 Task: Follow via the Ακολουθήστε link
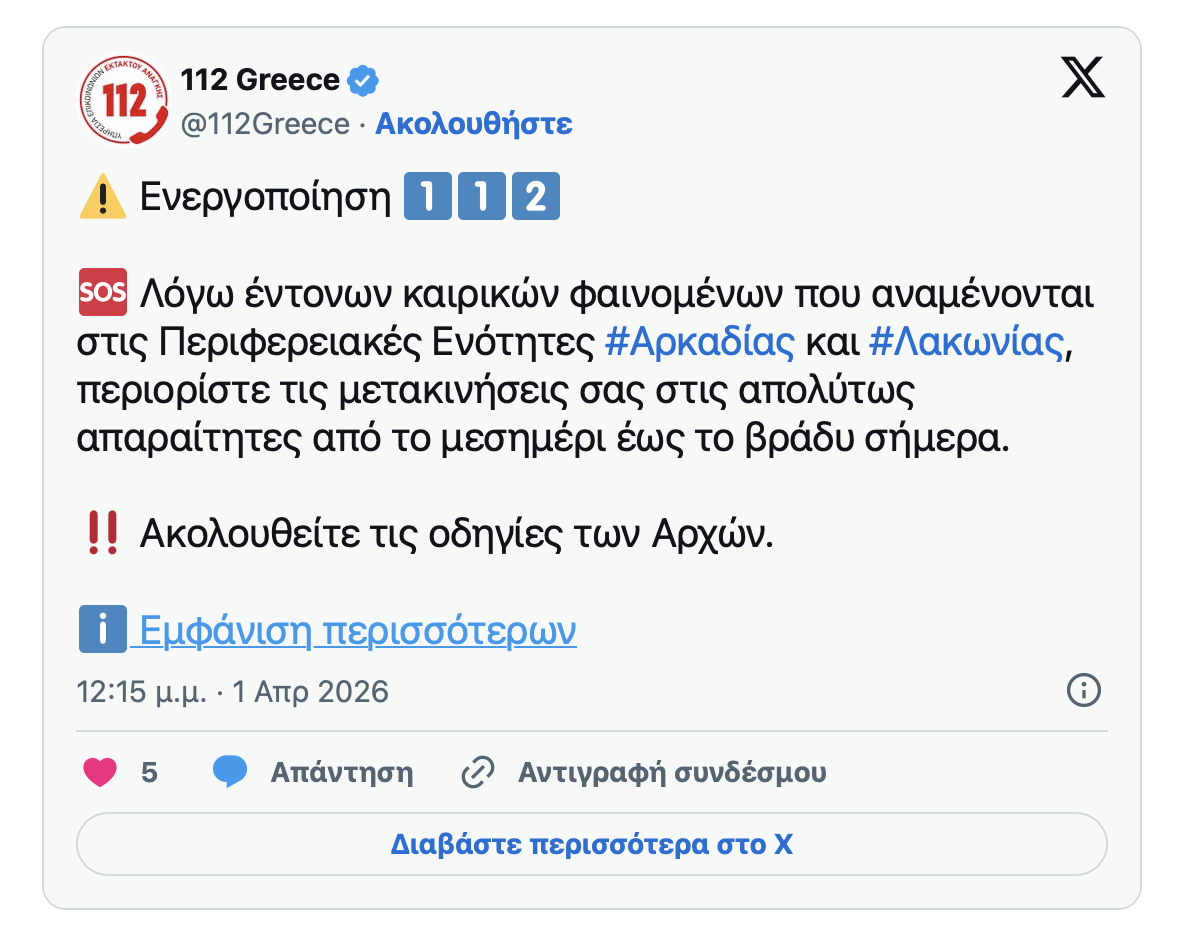473,124
